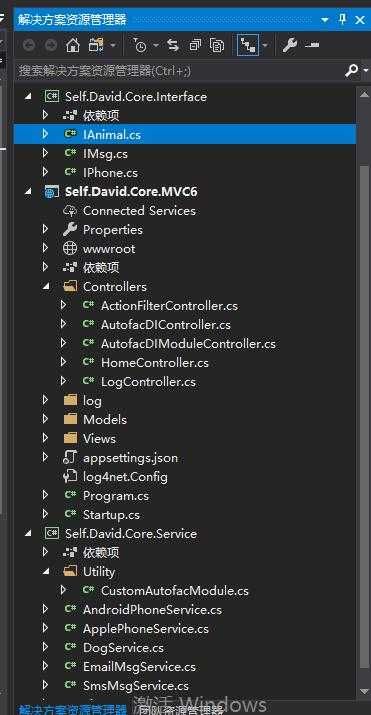Toggle the pin auto-hide button

pos(342,20)
